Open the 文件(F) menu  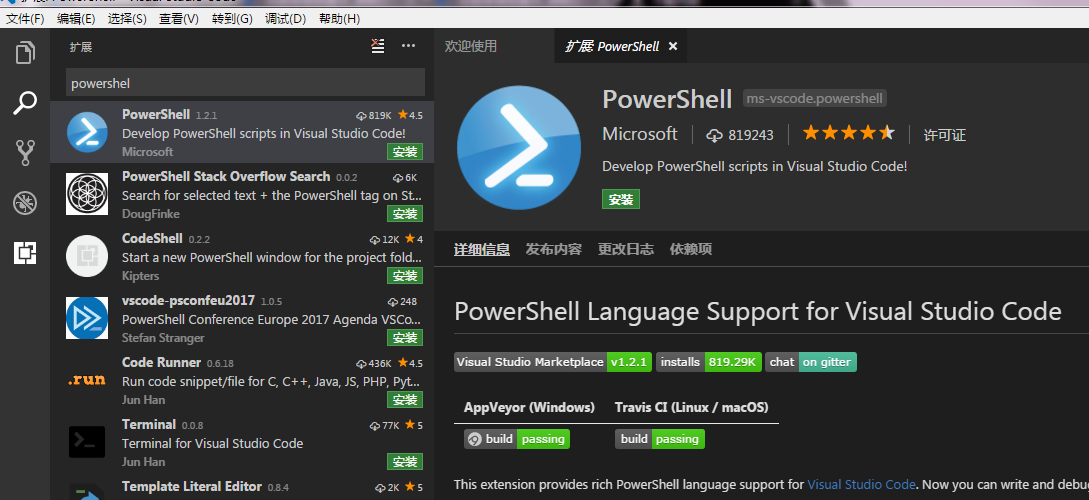(x=26, y=19)
